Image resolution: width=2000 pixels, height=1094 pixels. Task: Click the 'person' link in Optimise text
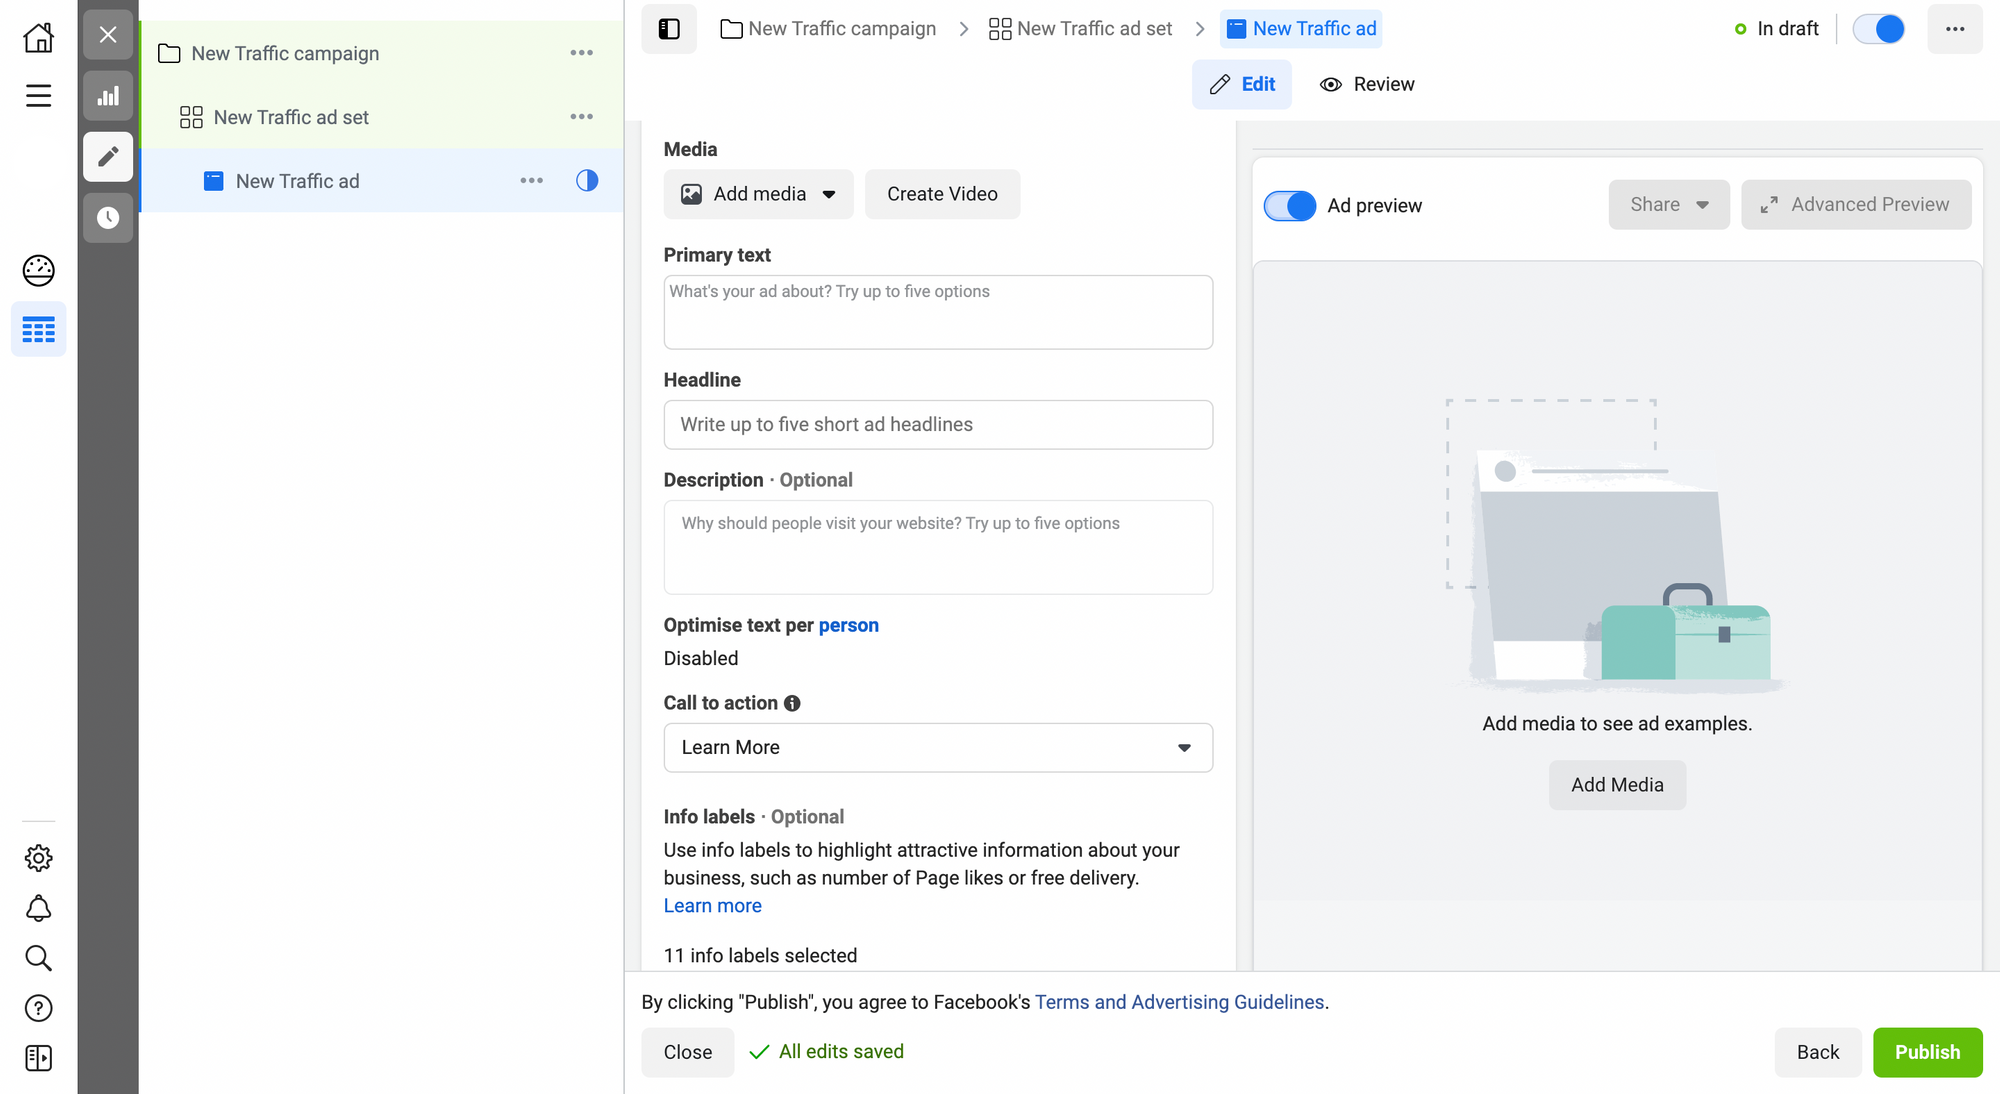(x=848, y=626)
